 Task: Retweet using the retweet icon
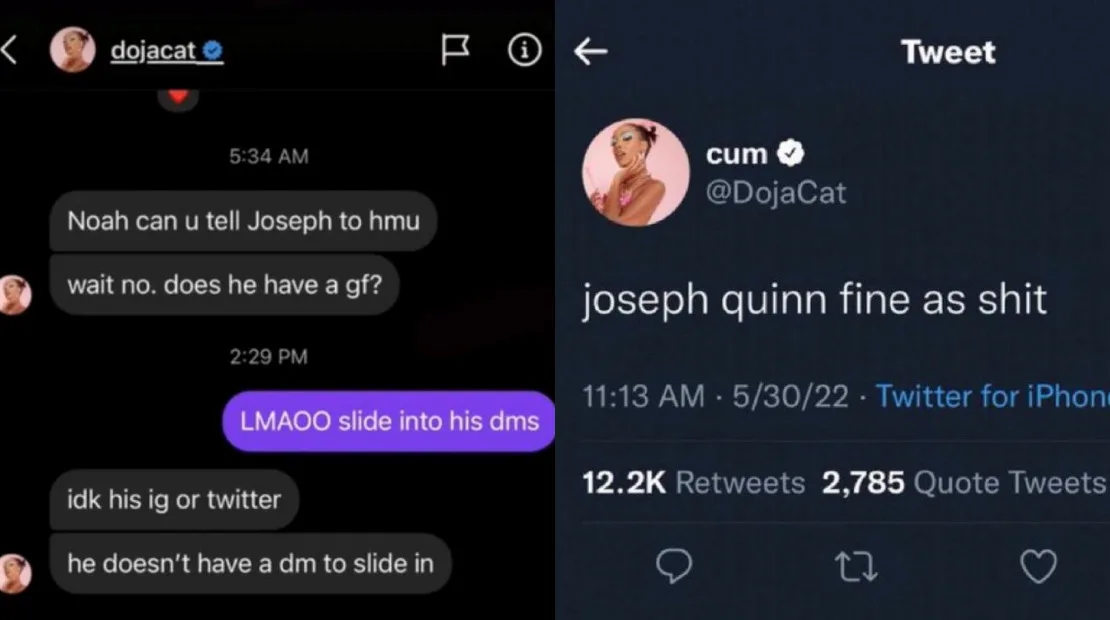click(x=856, y=567)
